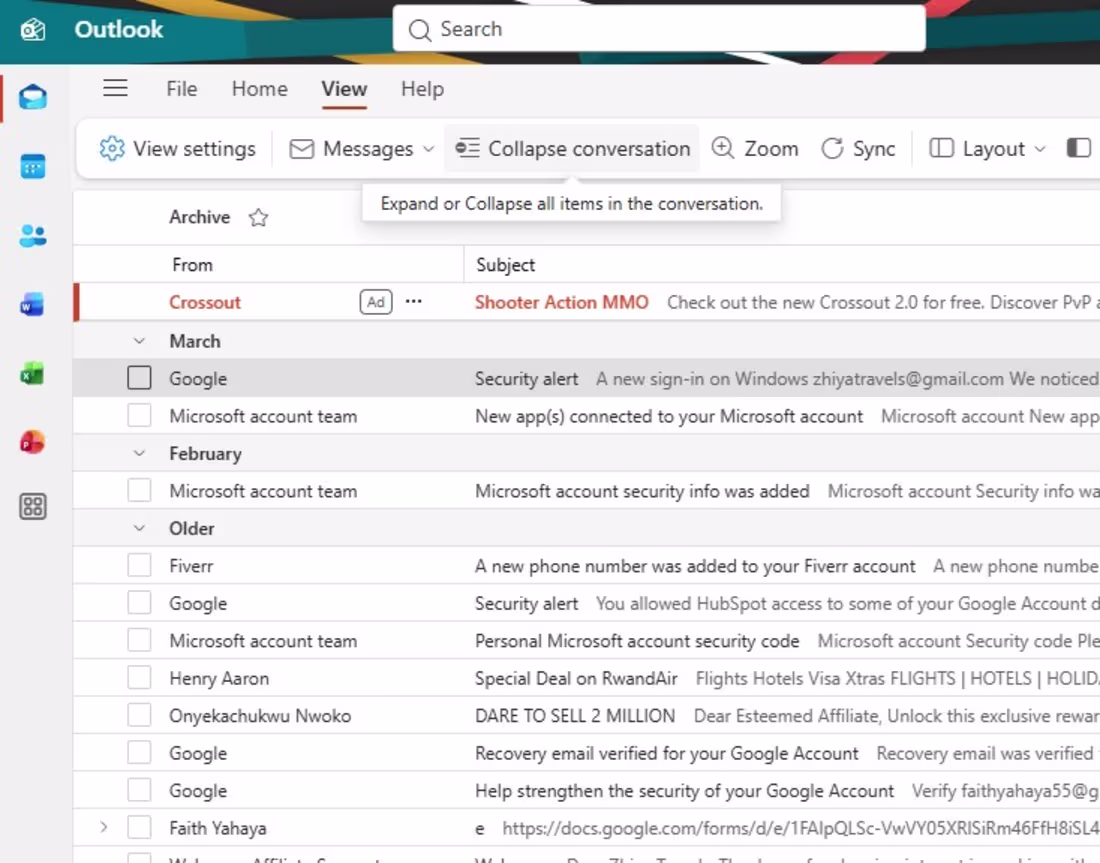Click the View settings gear icon
The width and height of the screenshot is (1100, 863).
(x=112, y=148)
